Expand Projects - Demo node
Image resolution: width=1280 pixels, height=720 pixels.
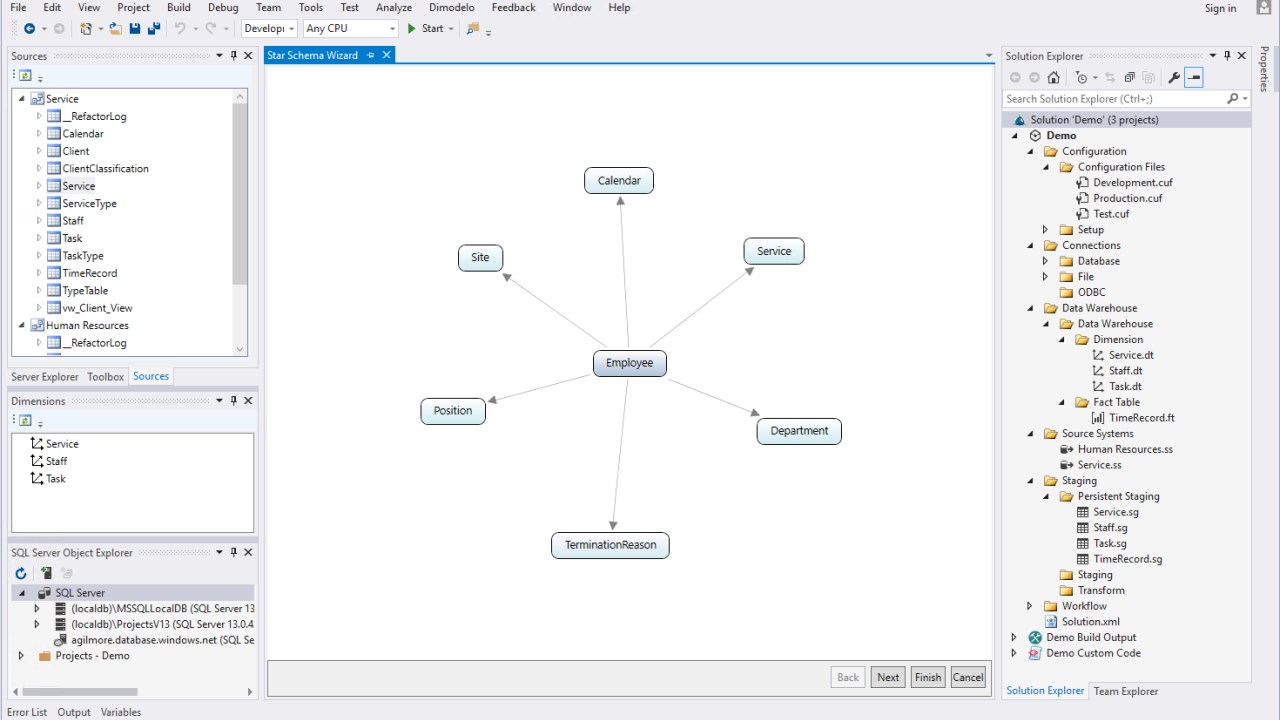(x=21, y=656)
